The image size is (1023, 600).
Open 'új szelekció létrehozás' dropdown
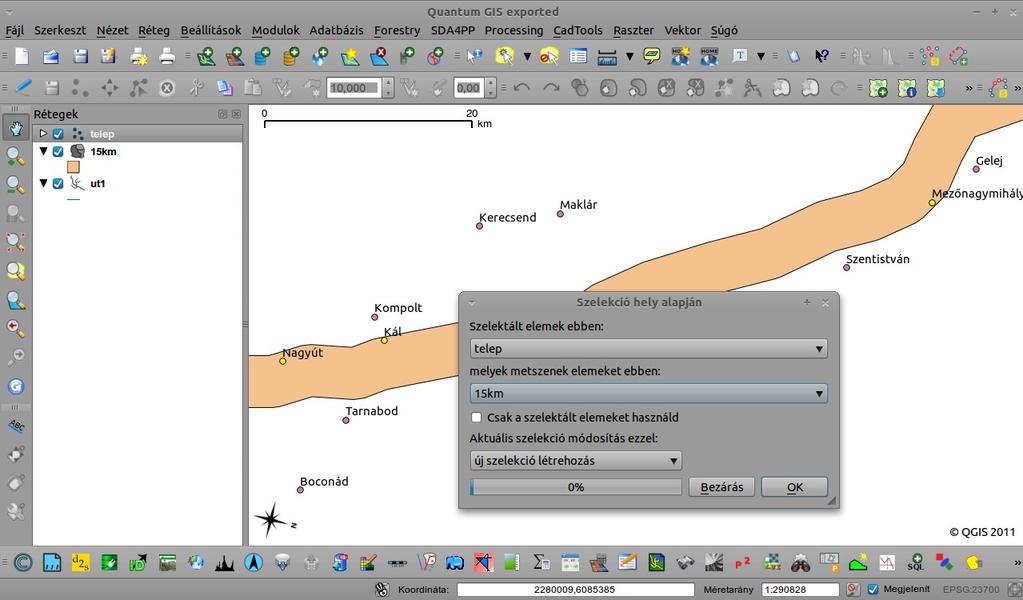tap(575, 460)
